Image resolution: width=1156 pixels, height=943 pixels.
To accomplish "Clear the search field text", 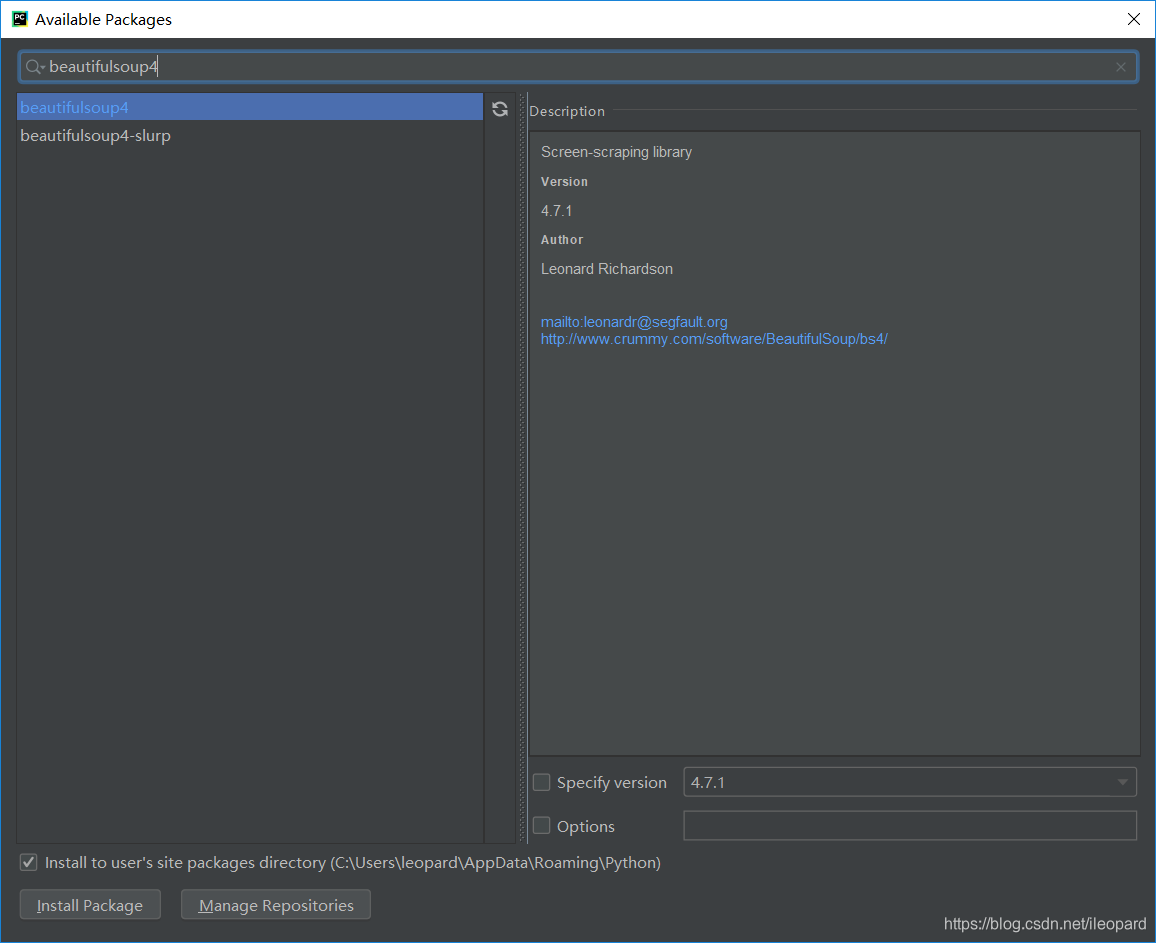I will [x=1121, y=67].
